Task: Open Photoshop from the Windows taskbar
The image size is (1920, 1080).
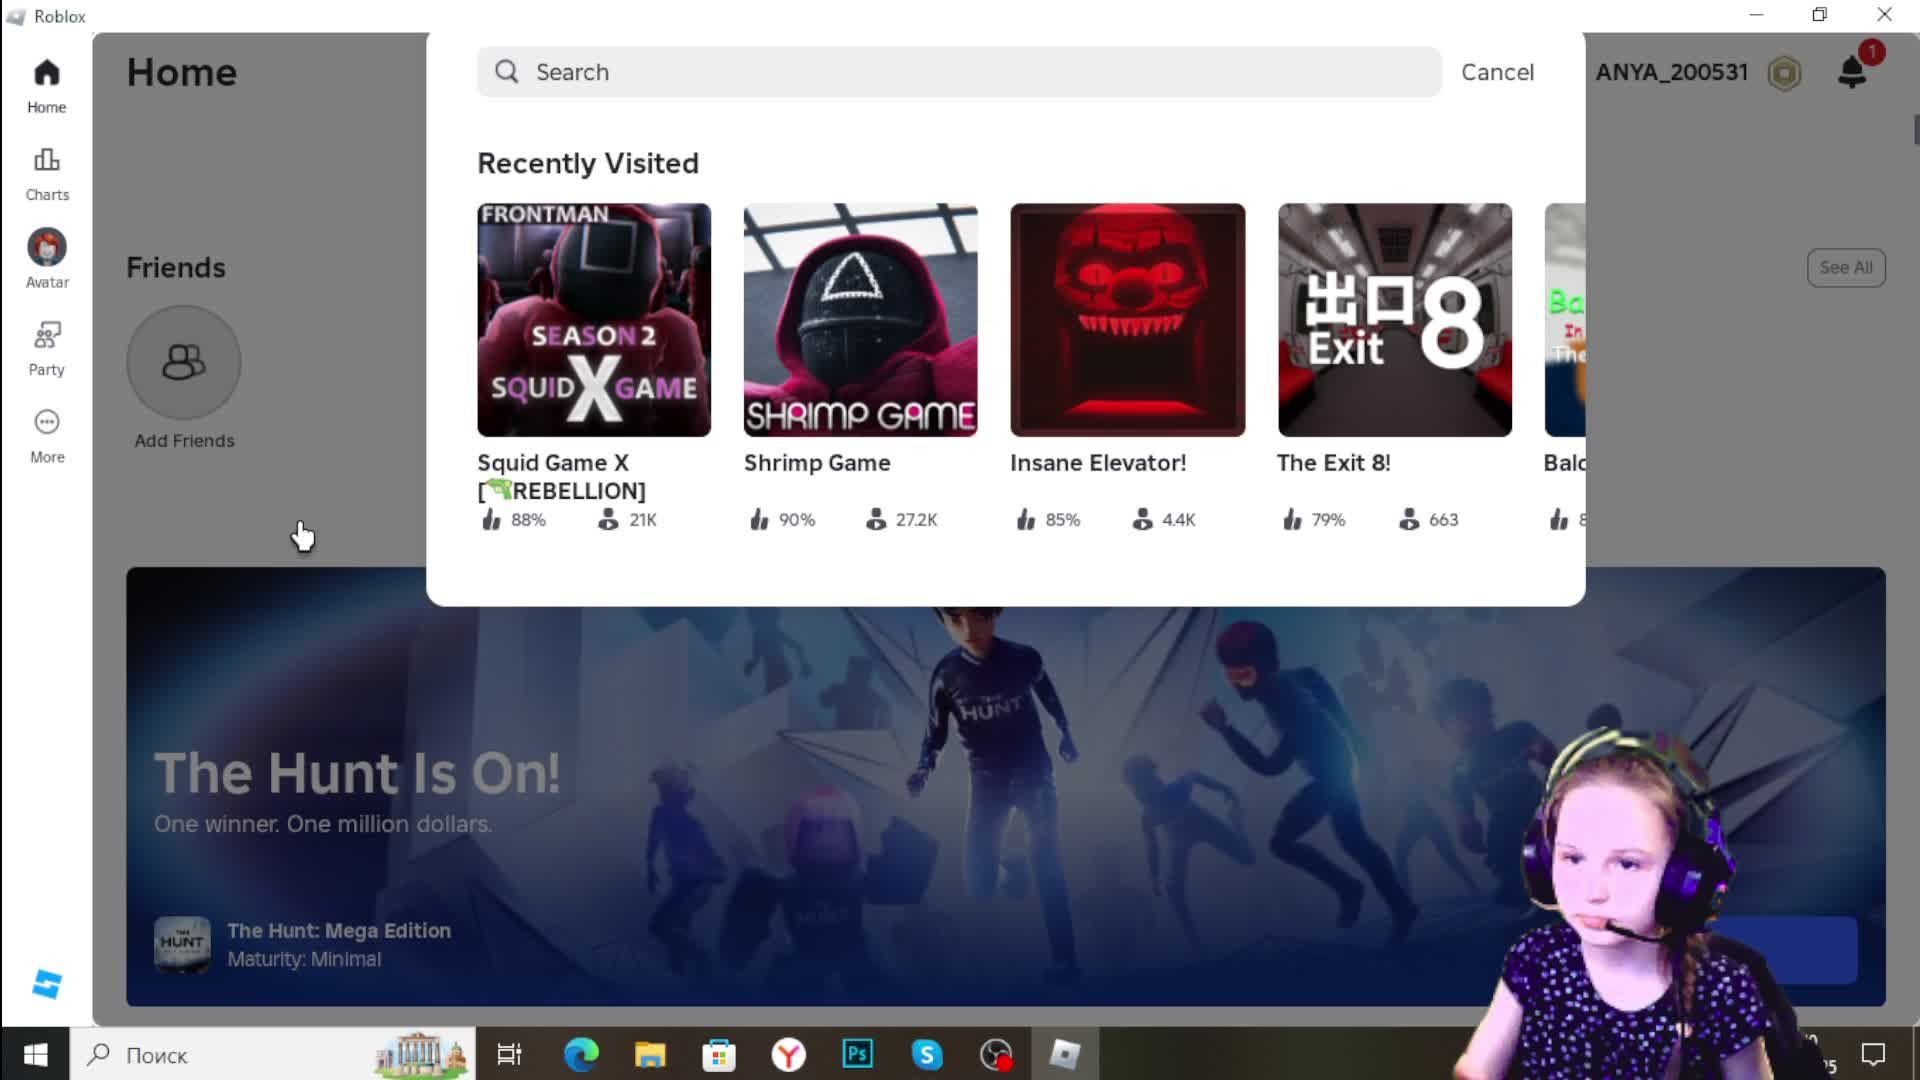Action: click(858, 1054)
